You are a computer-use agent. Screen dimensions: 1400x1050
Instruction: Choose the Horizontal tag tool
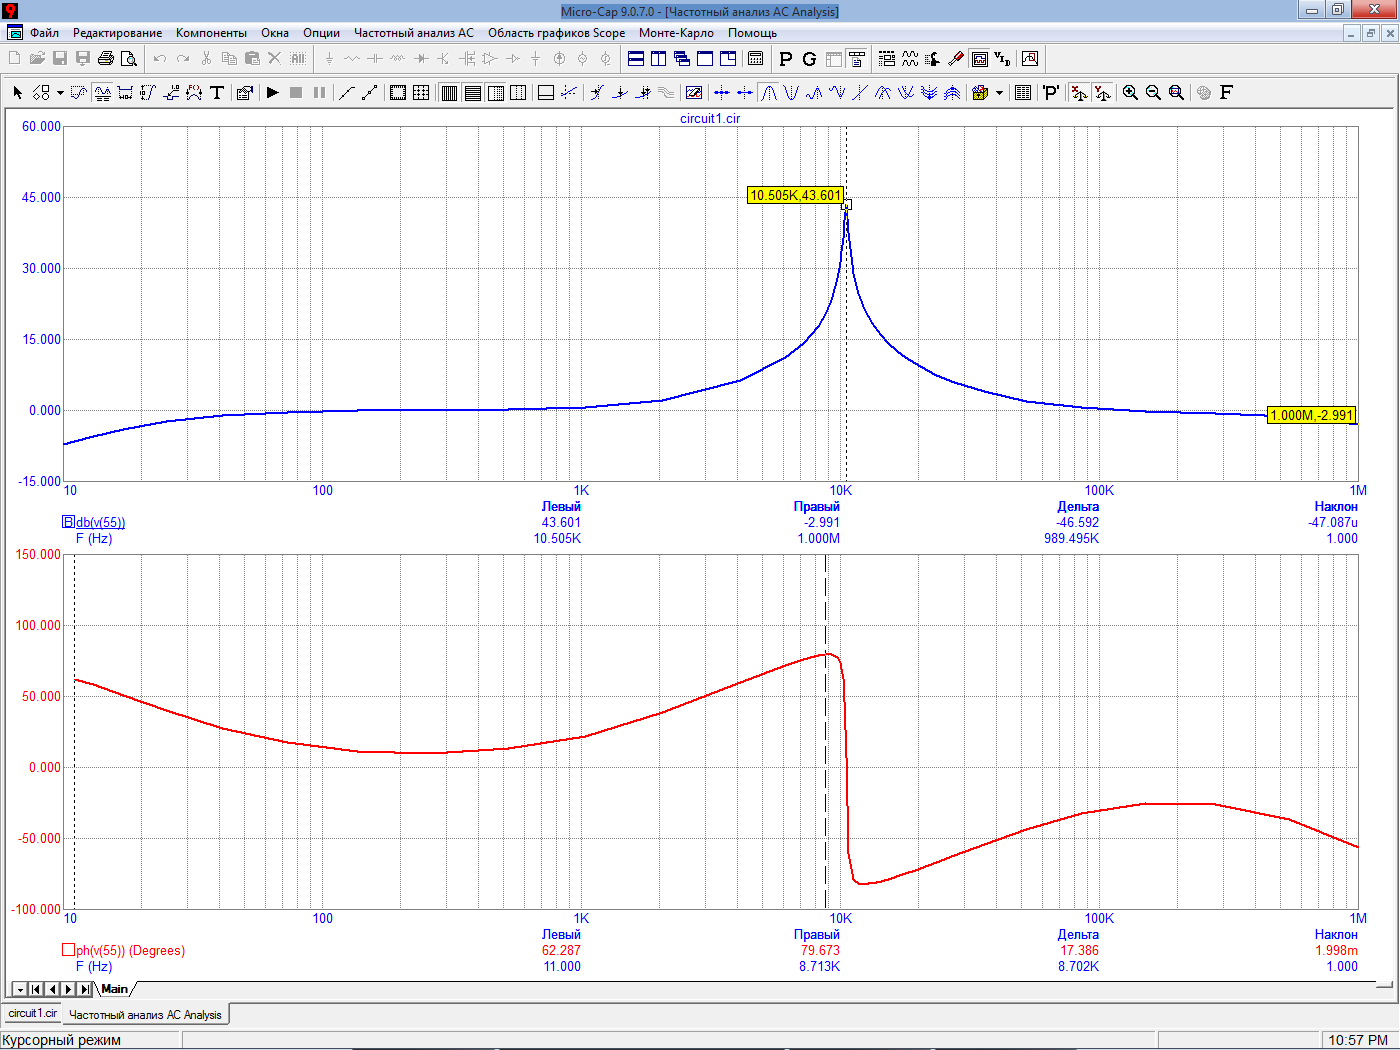coord(125,92)
